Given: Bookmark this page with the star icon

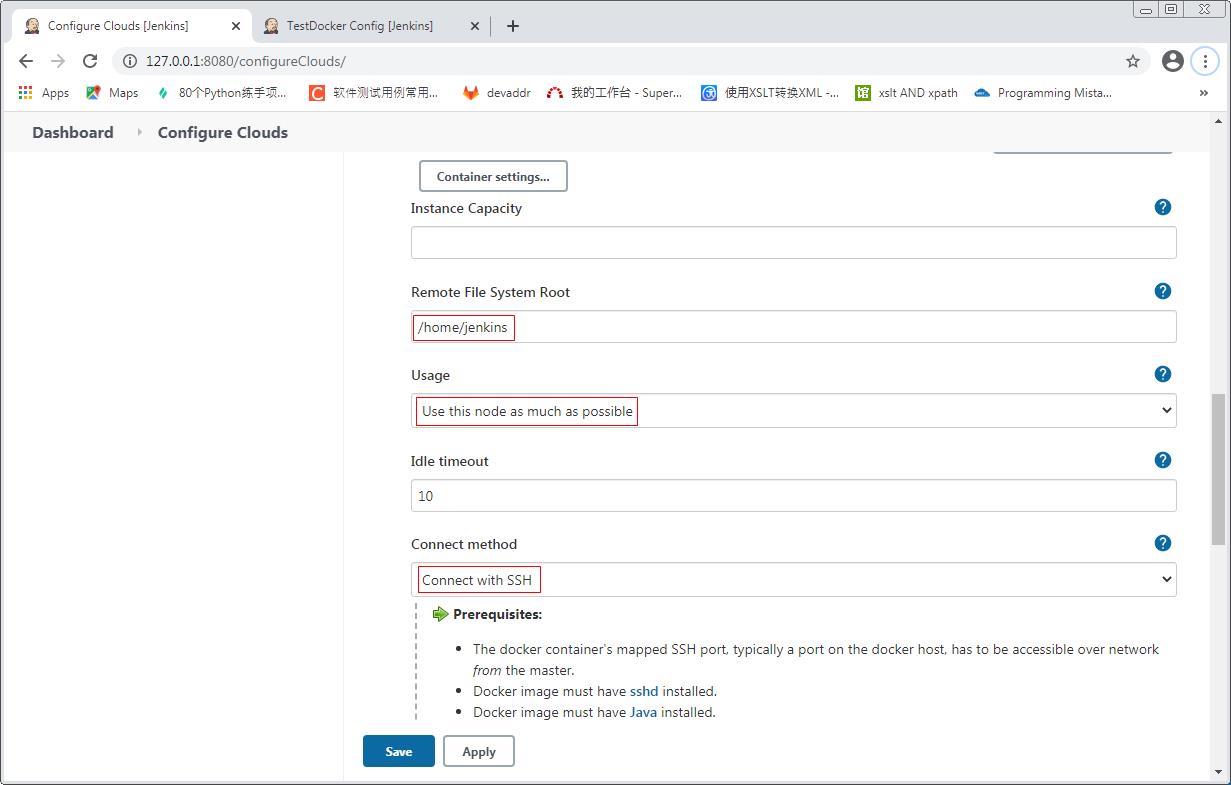Looking at the screenshot, I should click(1133, 61).
